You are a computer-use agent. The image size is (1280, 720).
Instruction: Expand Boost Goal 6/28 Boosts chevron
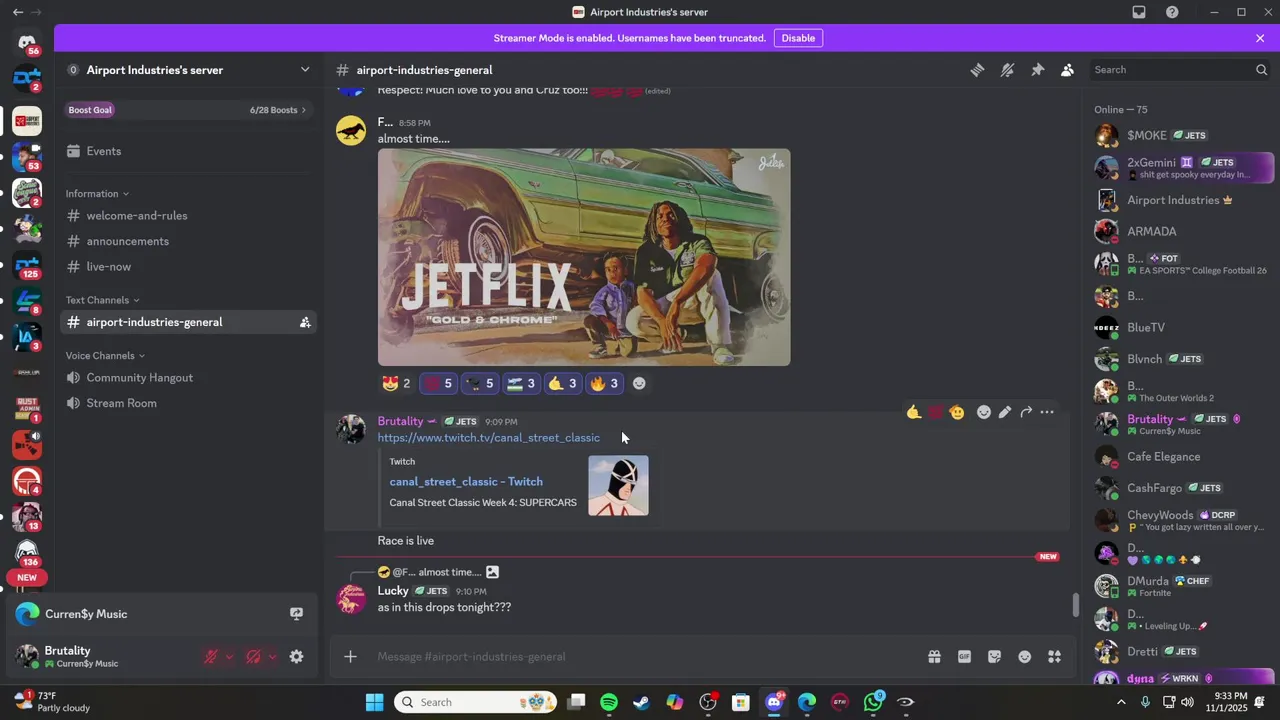pos(304,110)
